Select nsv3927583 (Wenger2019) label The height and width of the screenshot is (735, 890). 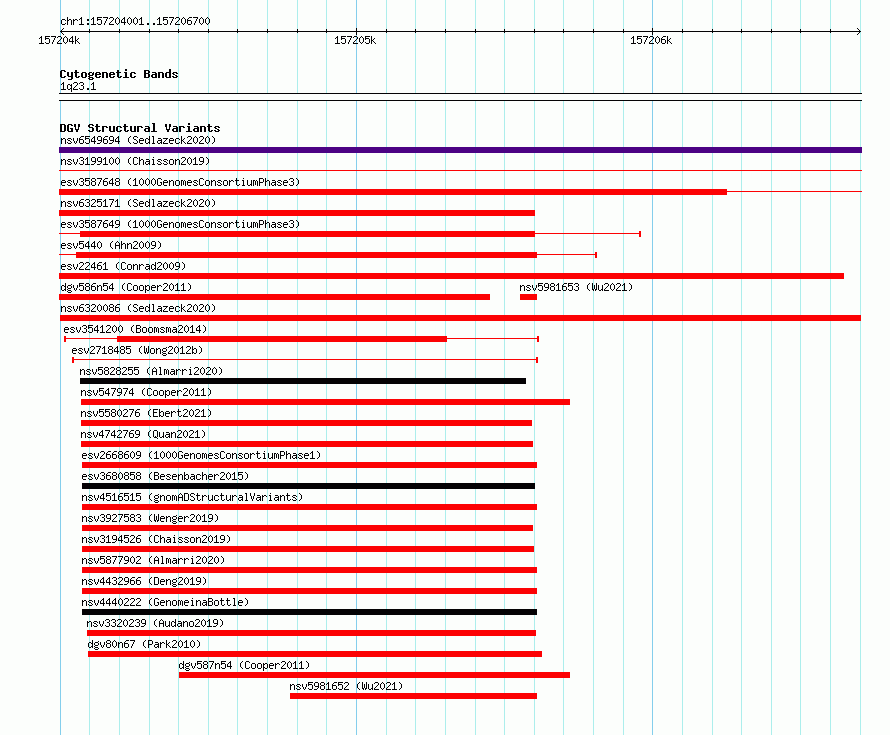tap(150, 518)
